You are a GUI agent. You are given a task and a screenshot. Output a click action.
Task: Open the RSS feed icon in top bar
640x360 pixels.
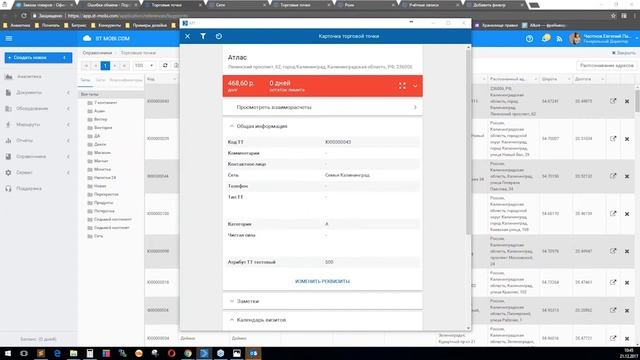(x=559, y=39)
